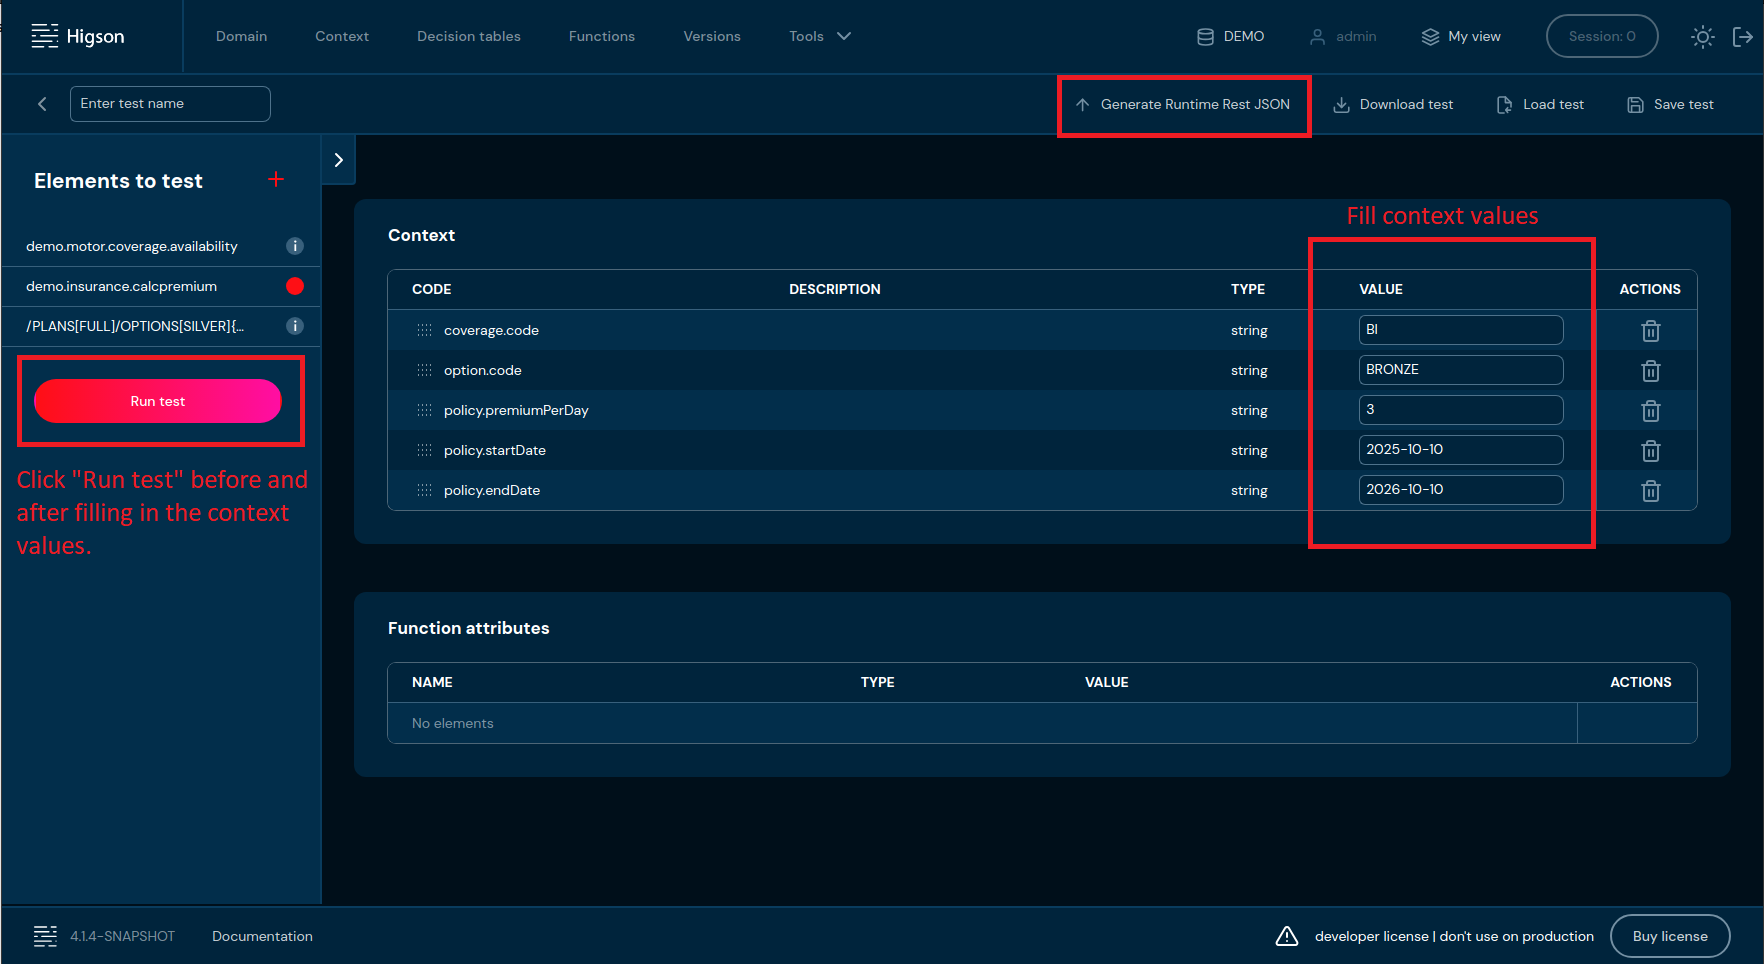Add element with the red plus icon

pos(276,179)
